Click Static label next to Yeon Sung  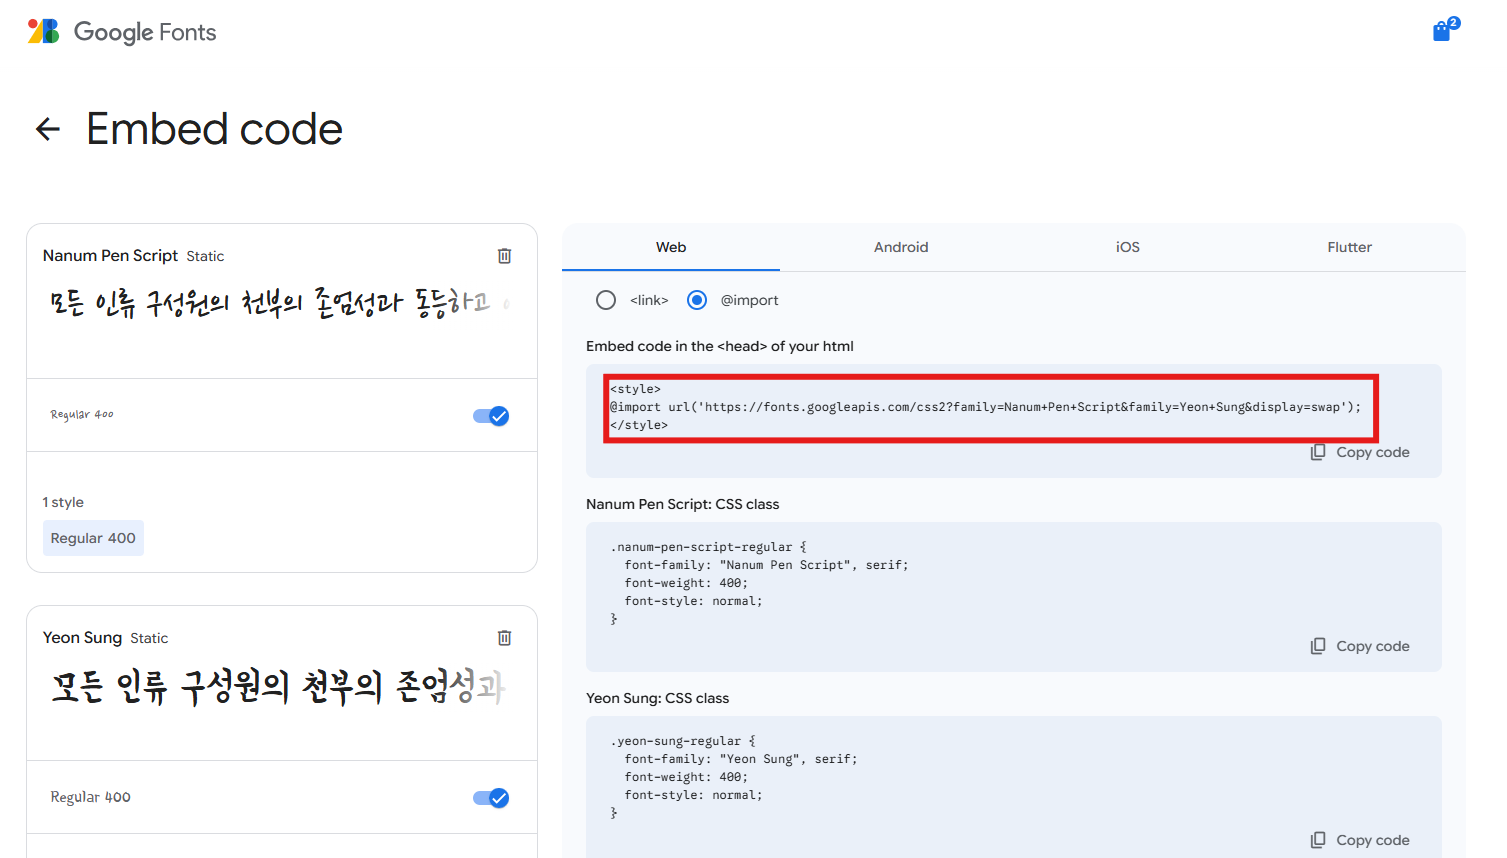coord(149,638)
